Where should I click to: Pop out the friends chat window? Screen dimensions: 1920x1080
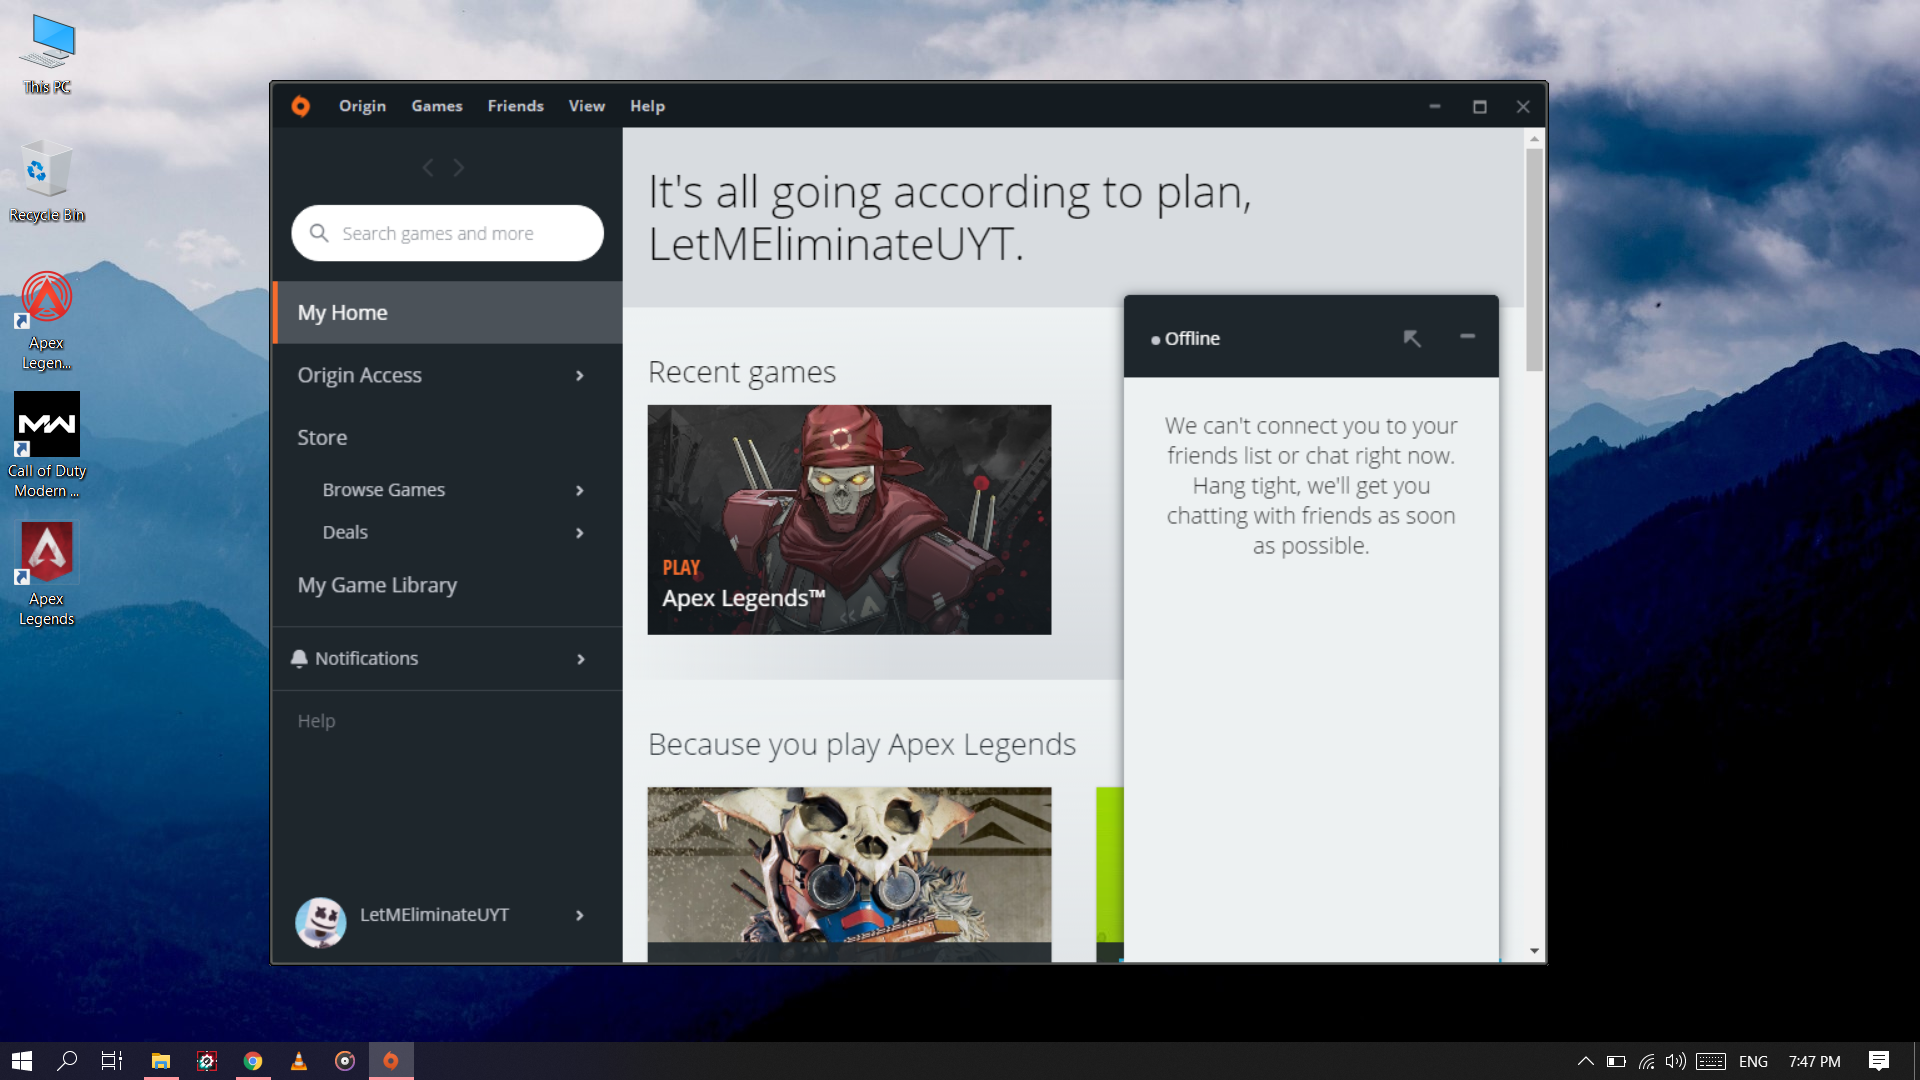coord(1412,338)
